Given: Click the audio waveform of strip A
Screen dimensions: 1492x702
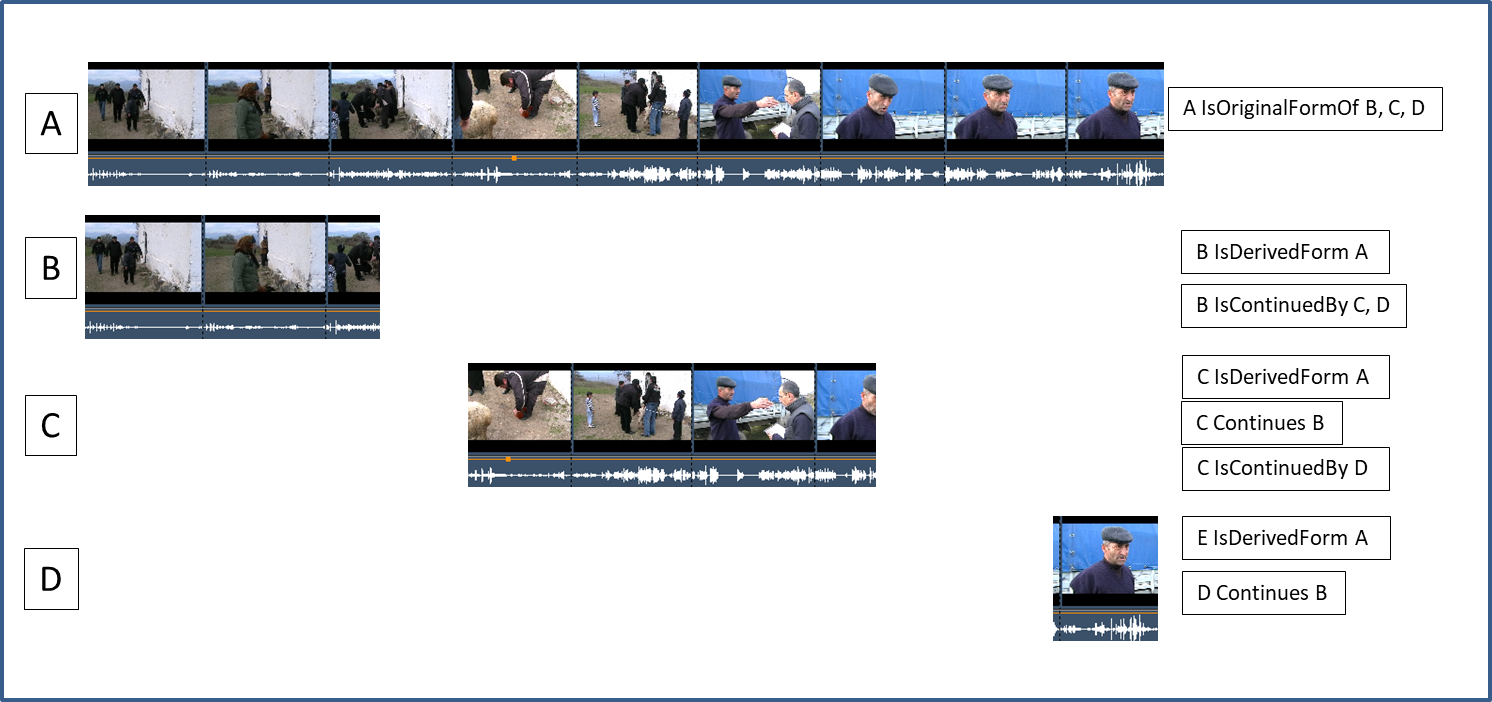Looking at the screenshot, I should click(626, 175).
